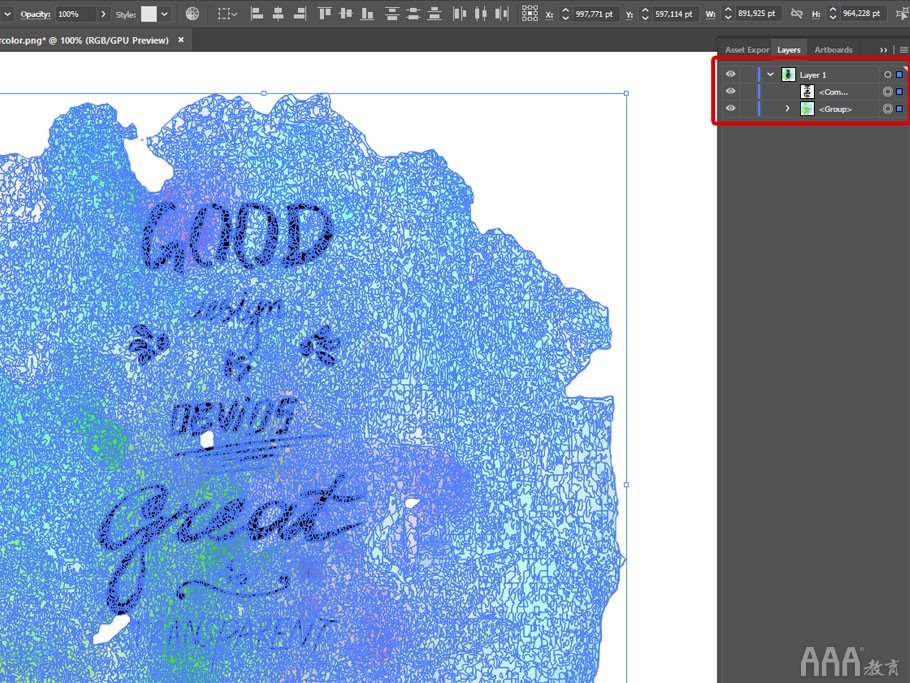910x683 pixels.
Task: Click the Style swatch preview
Action: [149, 14]
